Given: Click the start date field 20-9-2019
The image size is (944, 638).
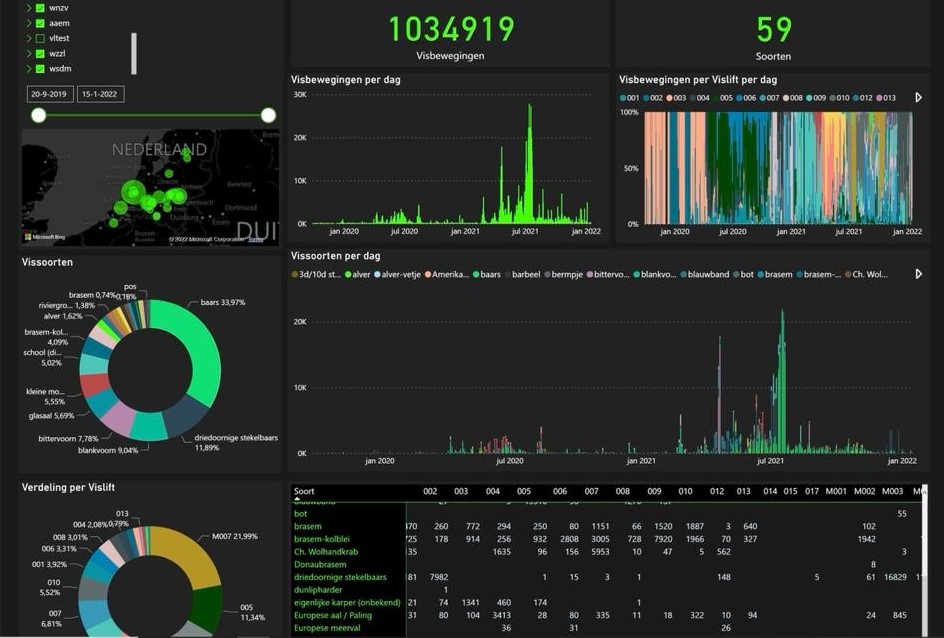Looking at the screenshot, I should (x=49, y=94).
